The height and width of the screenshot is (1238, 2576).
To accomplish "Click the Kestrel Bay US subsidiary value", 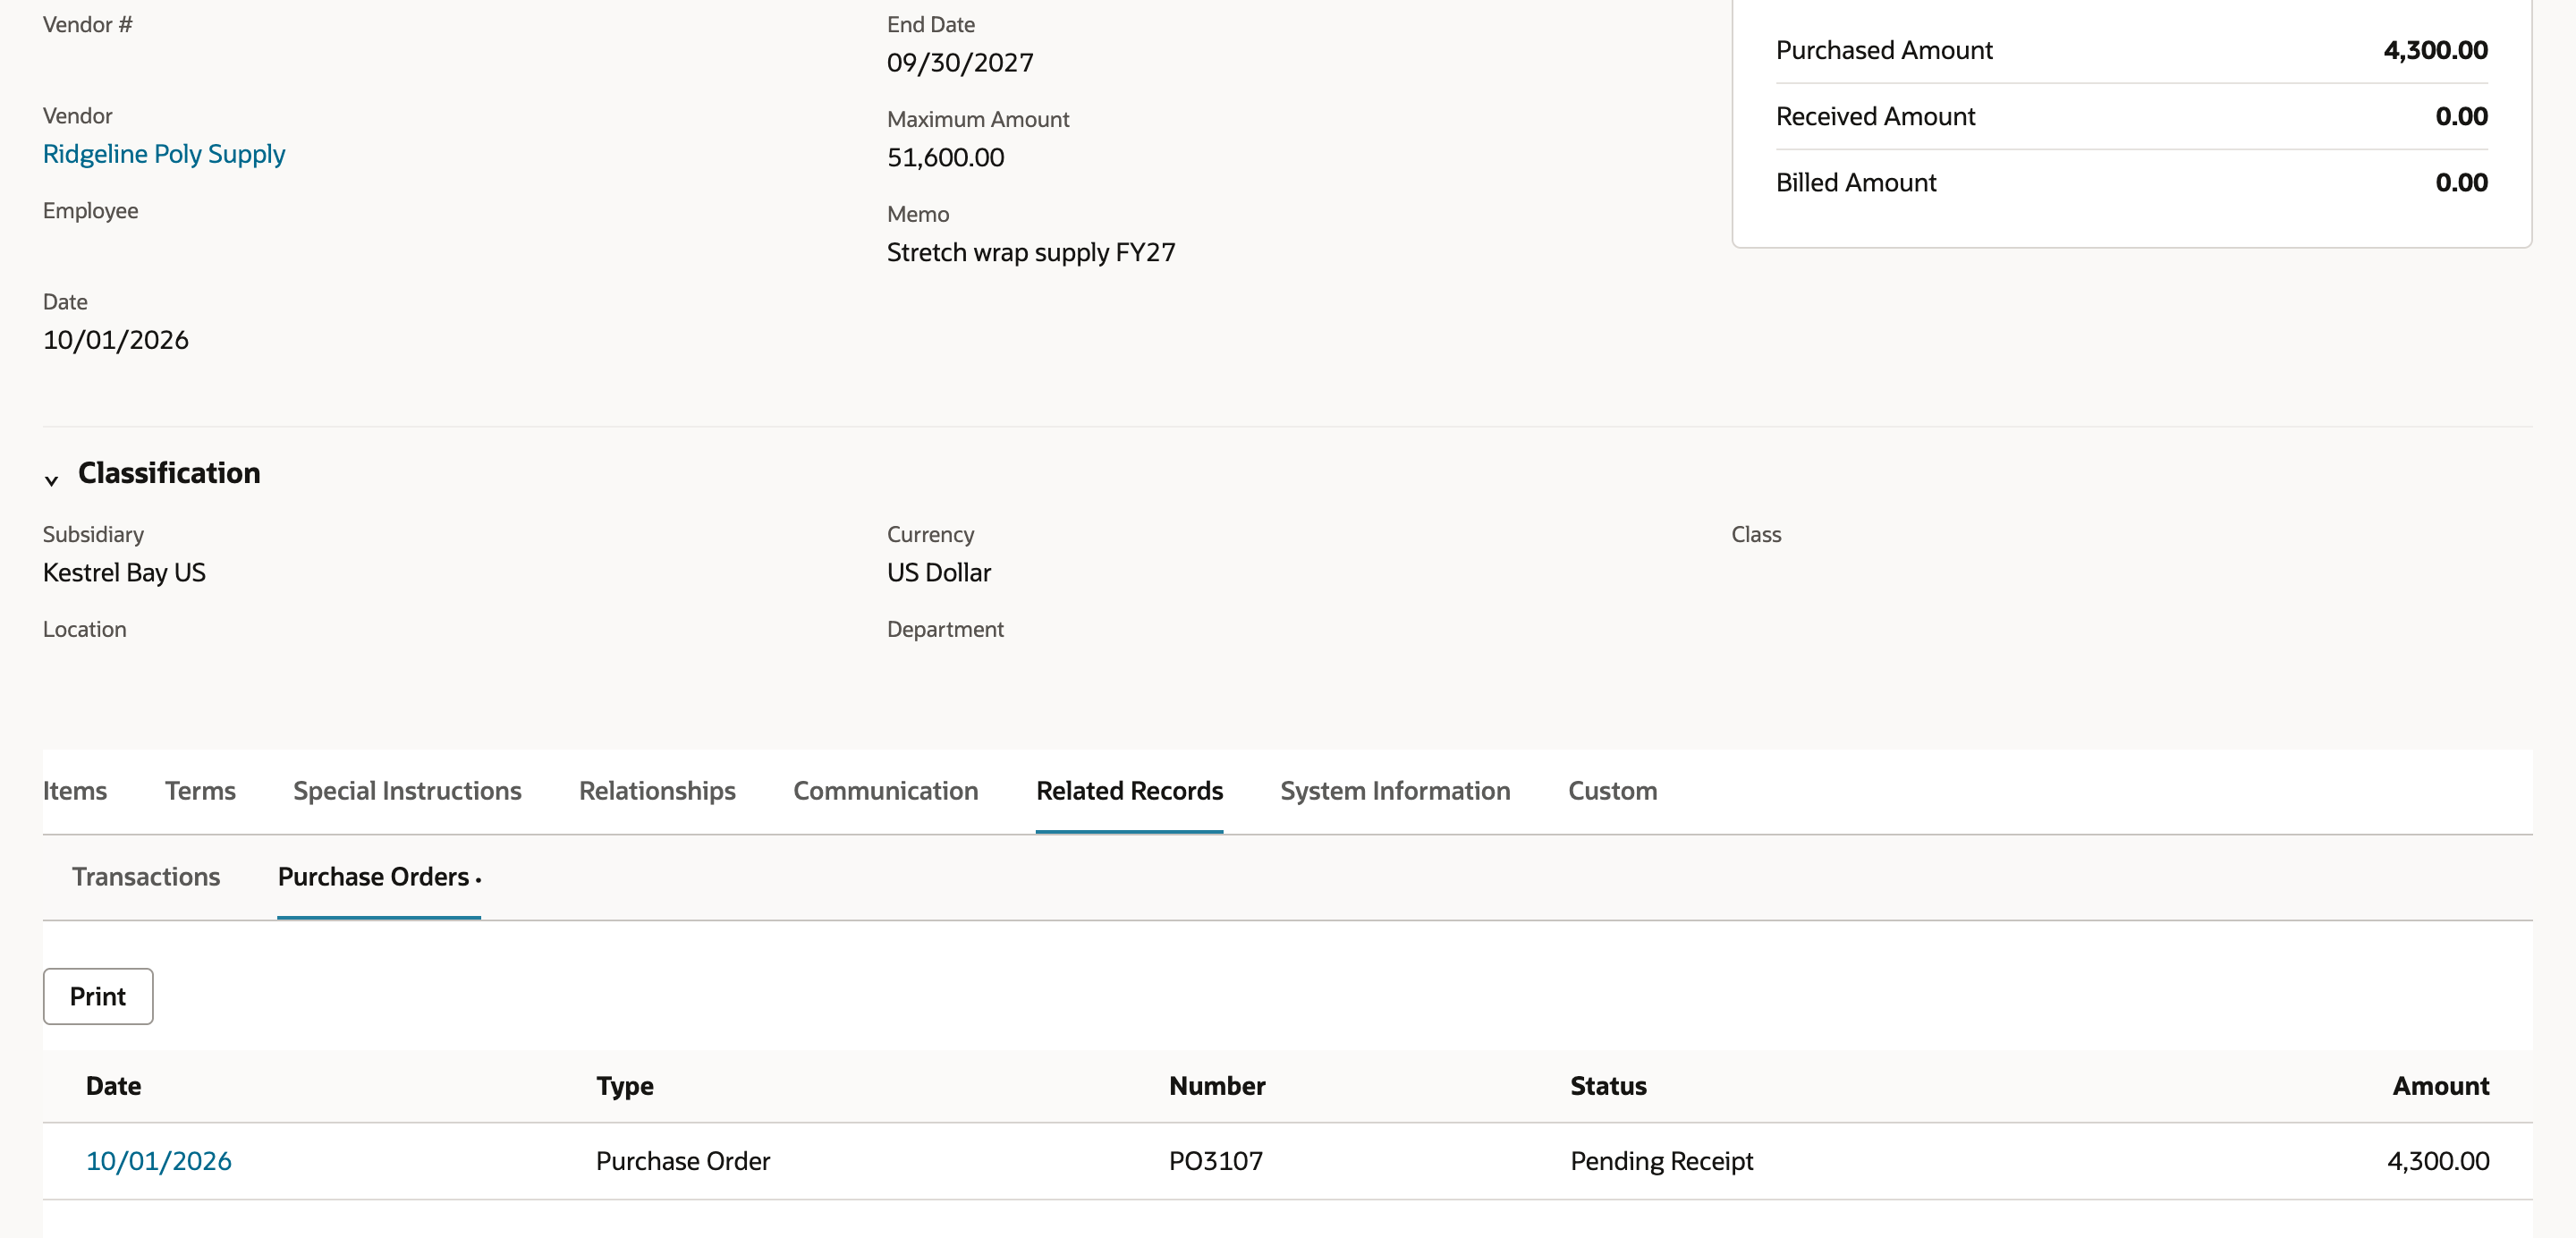I will click(x=124, y=573).
